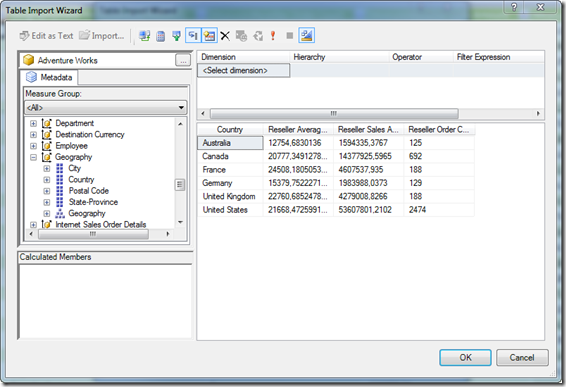Select the Destination Currency dimension icon
The image size is (566, 387).
click(x=47, y=135)
